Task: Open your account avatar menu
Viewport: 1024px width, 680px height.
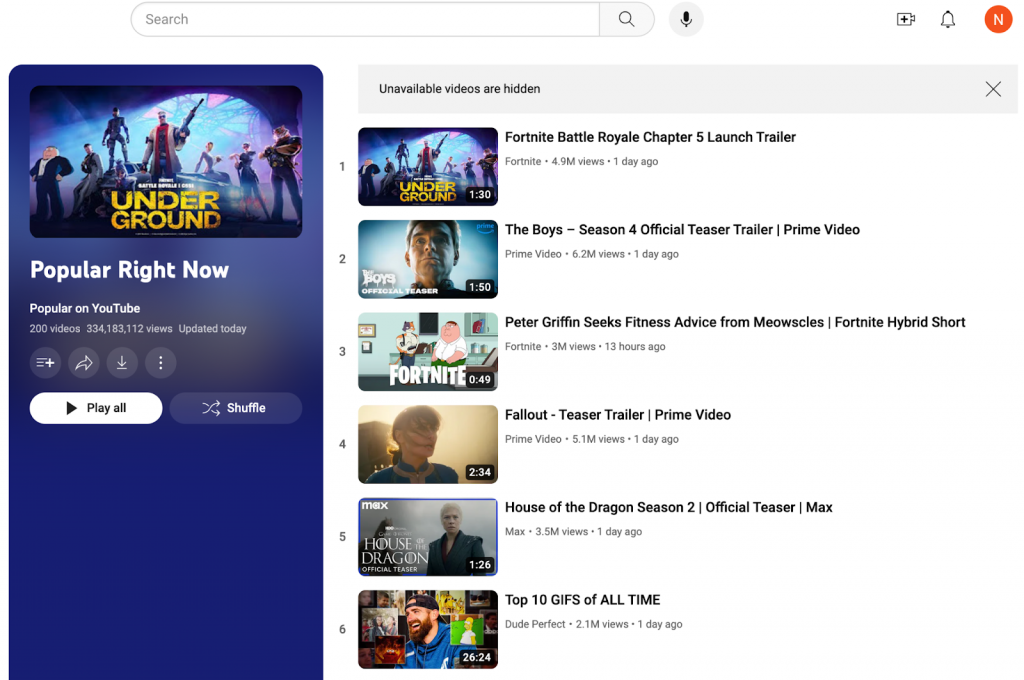Action: click(x=998, y=19)
